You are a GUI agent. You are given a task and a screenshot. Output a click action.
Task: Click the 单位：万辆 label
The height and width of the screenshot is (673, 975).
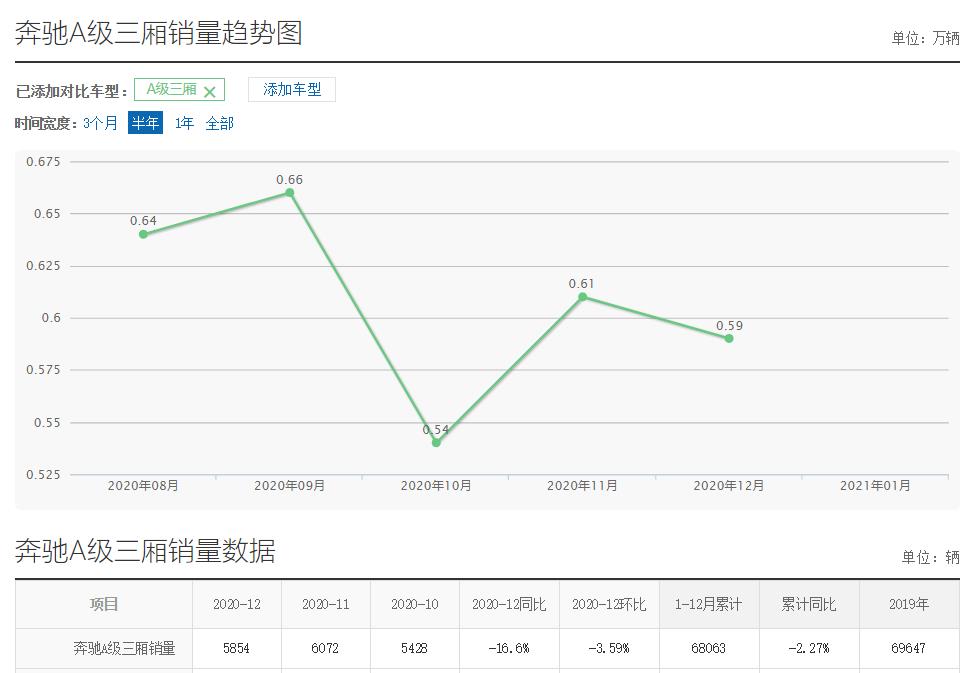pyautogui.click(x=925, y=39)
